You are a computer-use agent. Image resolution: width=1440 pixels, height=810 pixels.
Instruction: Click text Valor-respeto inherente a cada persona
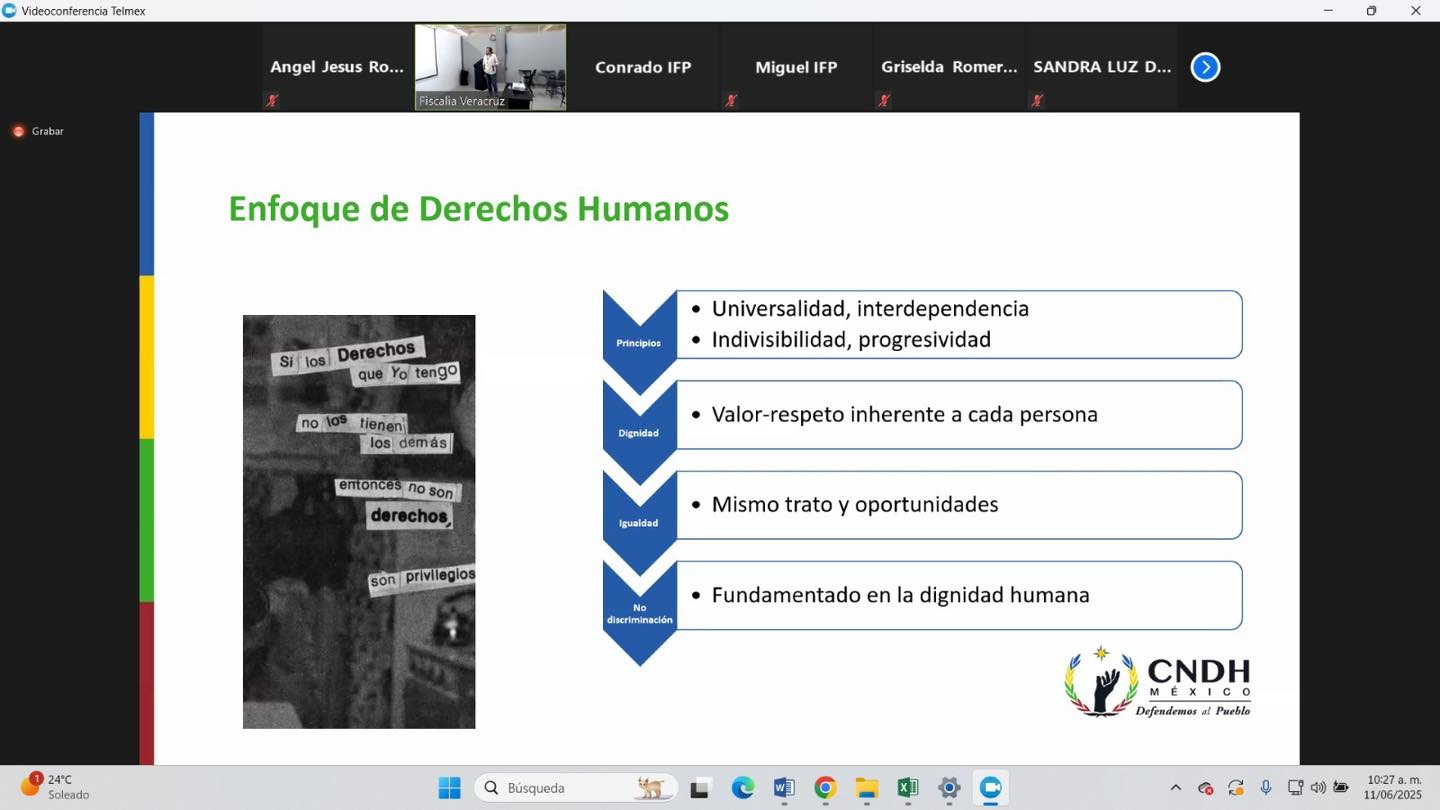tap(904, 414)
